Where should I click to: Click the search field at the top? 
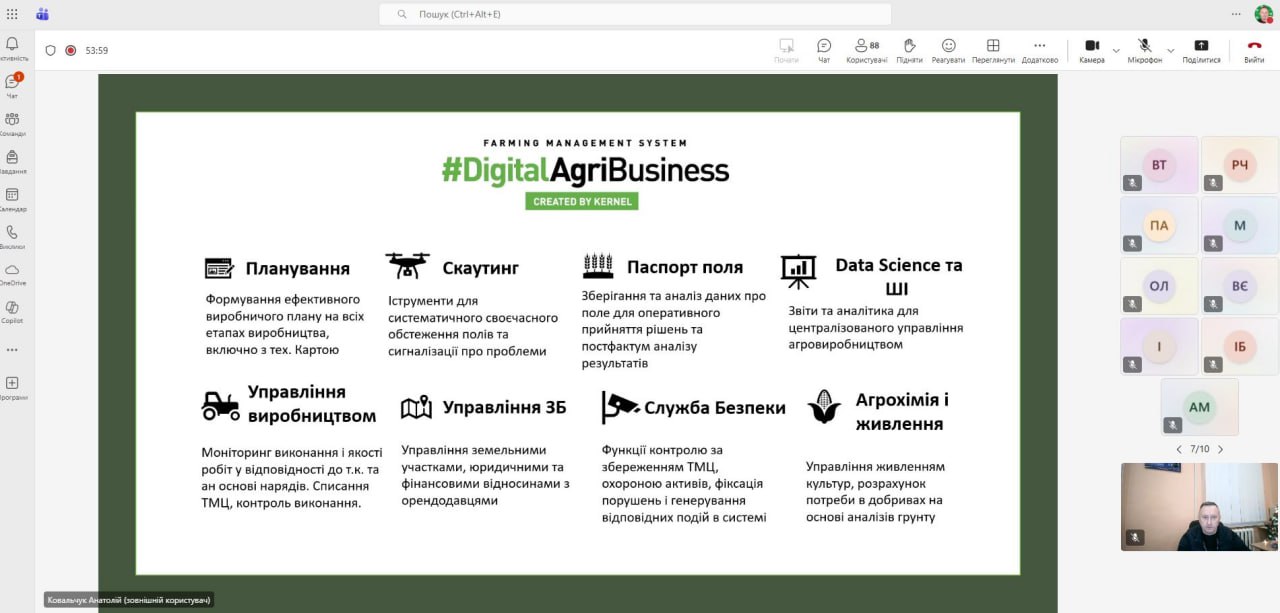coord(635,14)
